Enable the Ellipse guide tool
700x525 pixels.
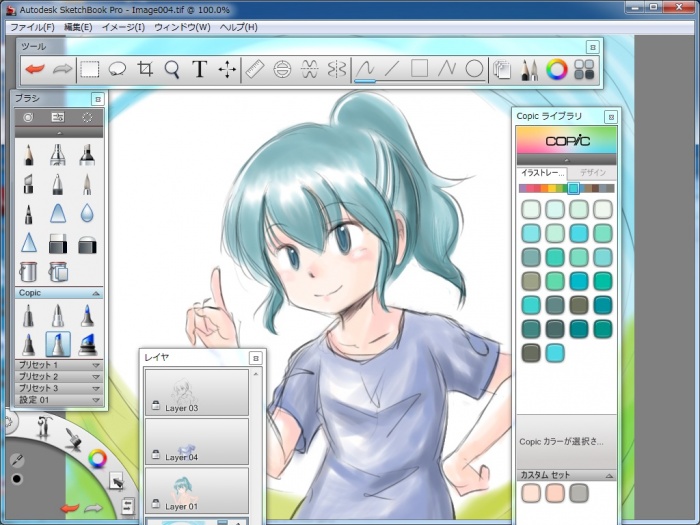click(x=282, y=70)
